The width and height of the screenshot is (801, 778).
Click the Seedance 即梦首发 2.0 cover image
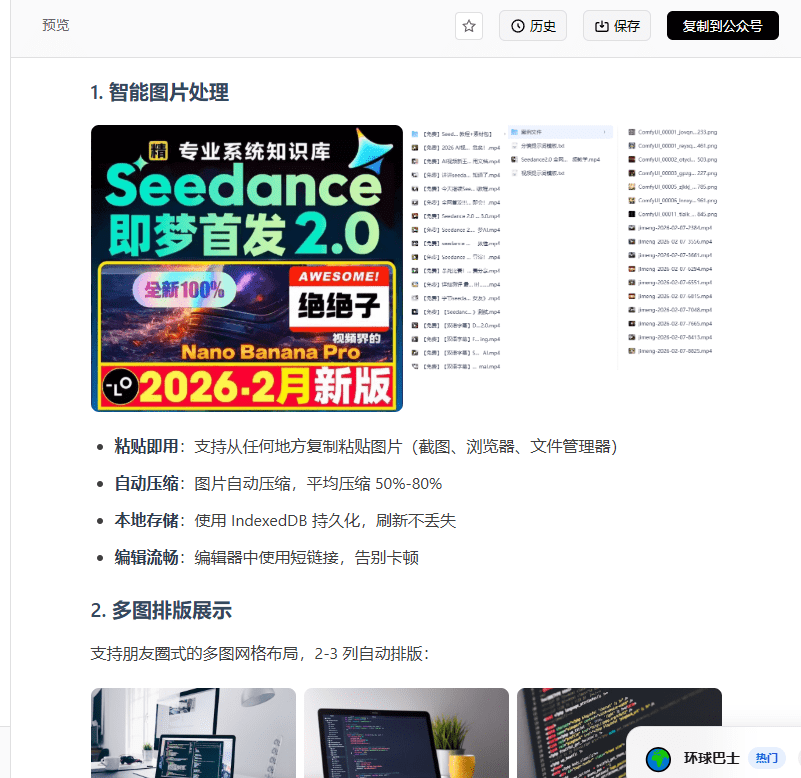[x=246, y=268]
